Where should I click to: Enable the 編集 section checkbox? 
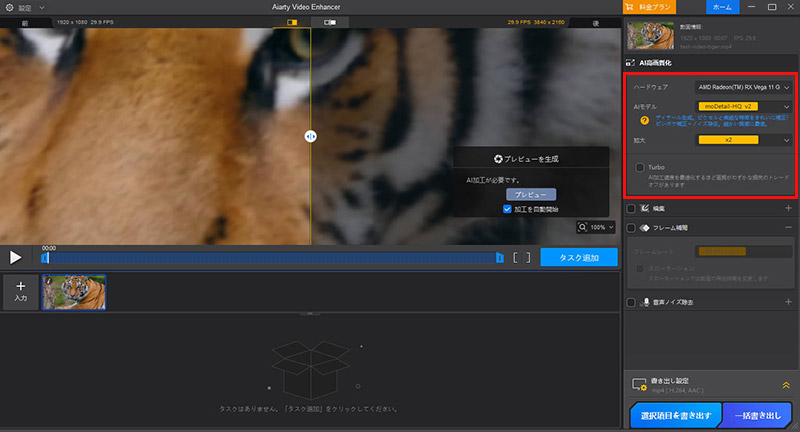631,208
